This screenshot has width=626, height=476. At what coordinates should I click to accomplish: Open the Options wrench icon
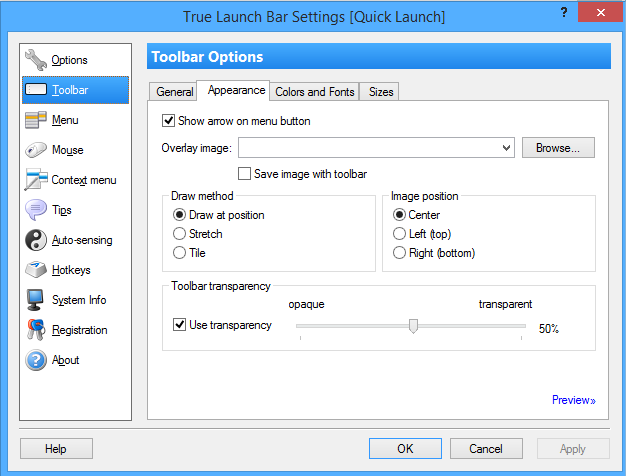click(x=36, y=60)
